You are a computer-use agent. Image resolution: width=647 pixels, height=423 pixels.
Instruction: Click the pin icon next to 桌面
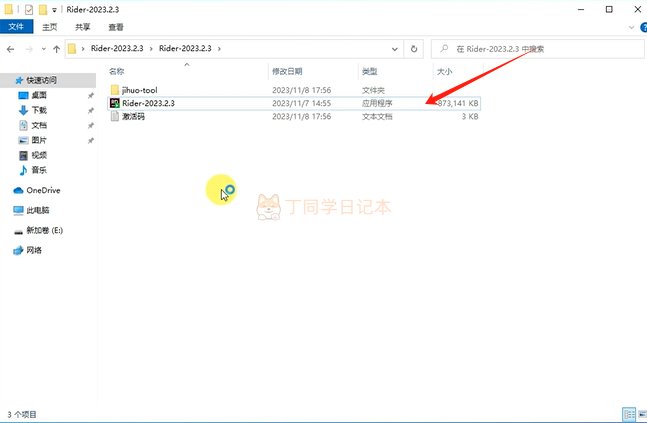(x=90, y=96)
